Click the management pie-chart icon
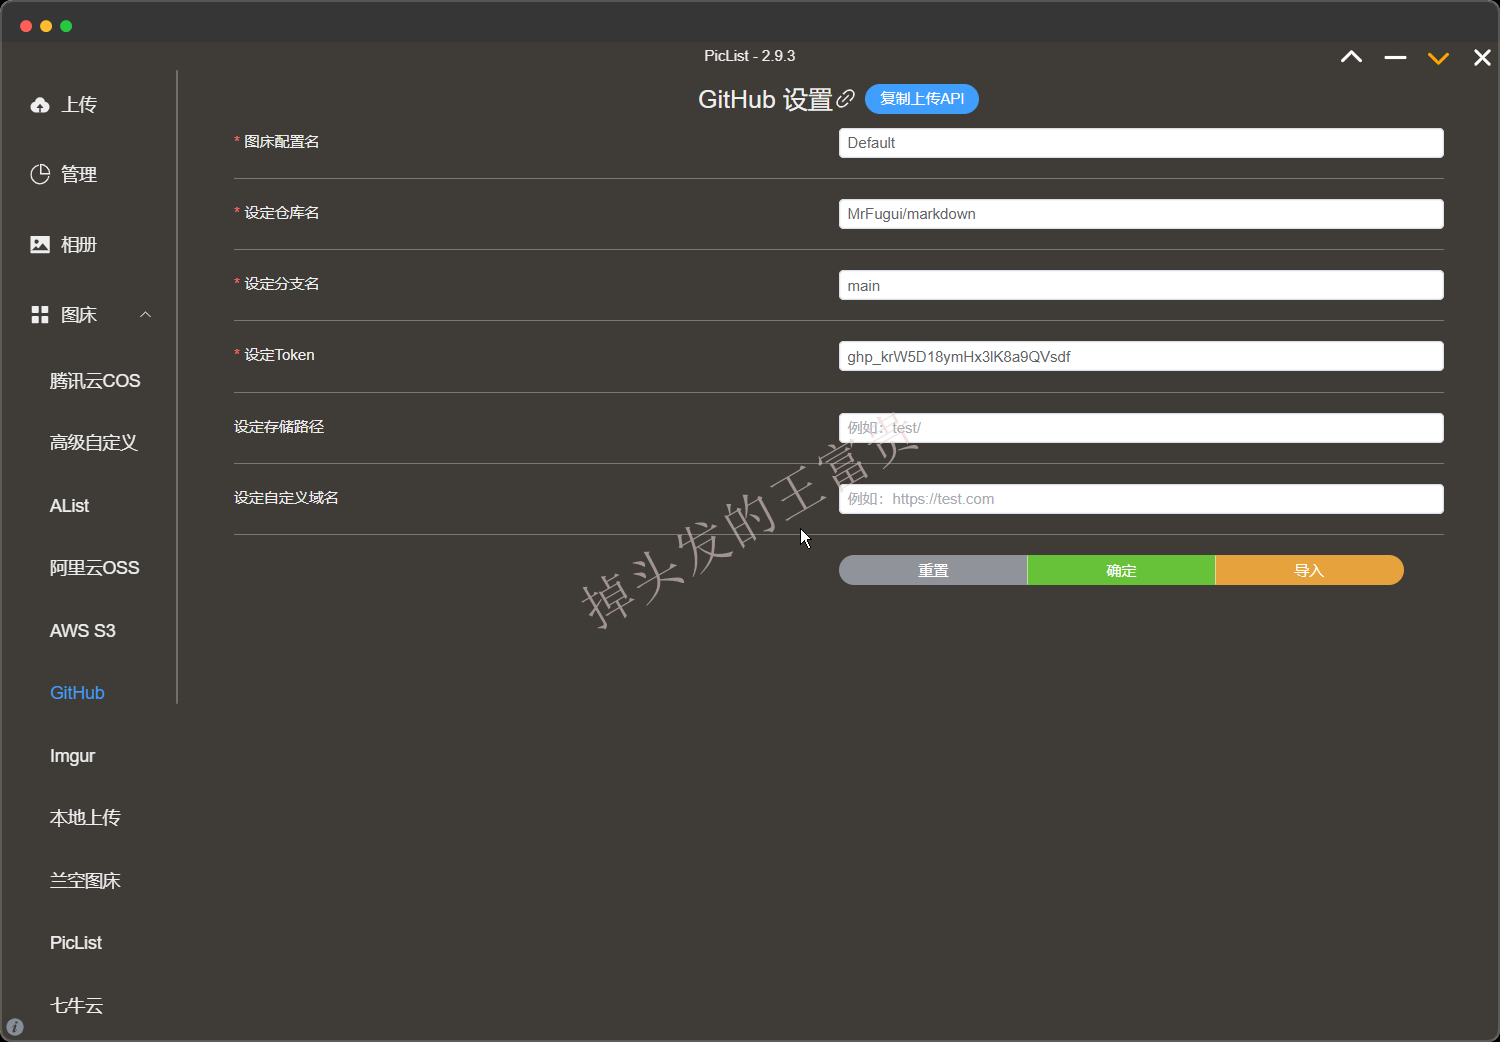The height and width of the screenshot is (1042, 1500). (40, 174)
